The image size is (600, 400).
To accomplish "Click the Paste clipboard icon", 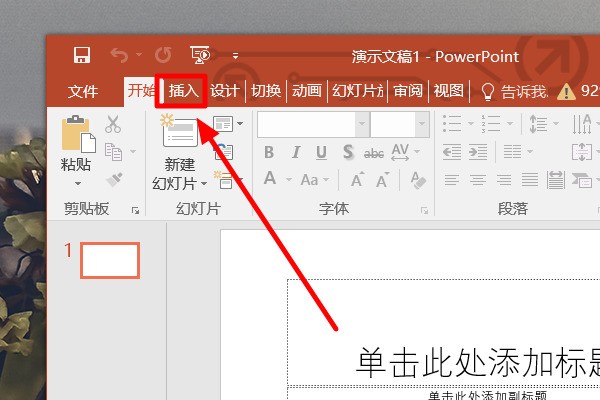I will (x=76, y=135).
